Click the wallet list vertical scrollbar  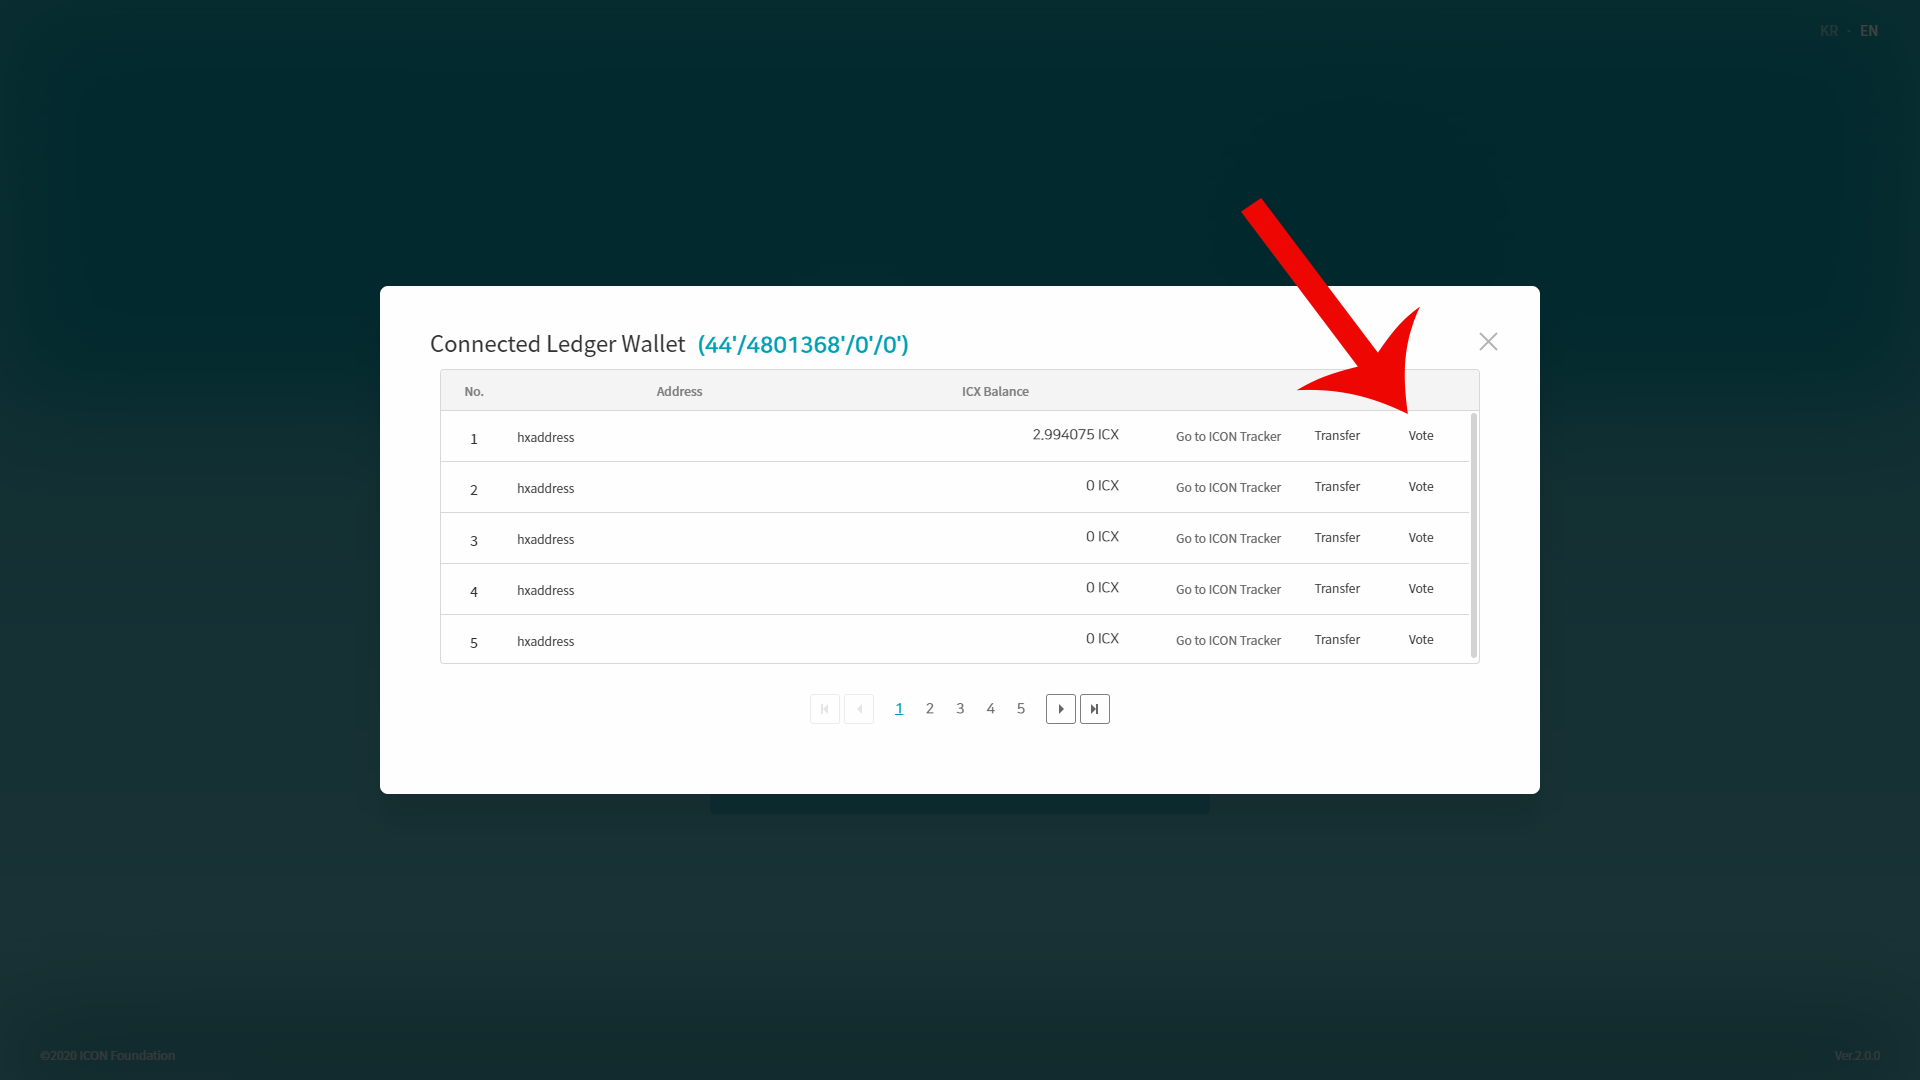click(x=1473, y=535)
